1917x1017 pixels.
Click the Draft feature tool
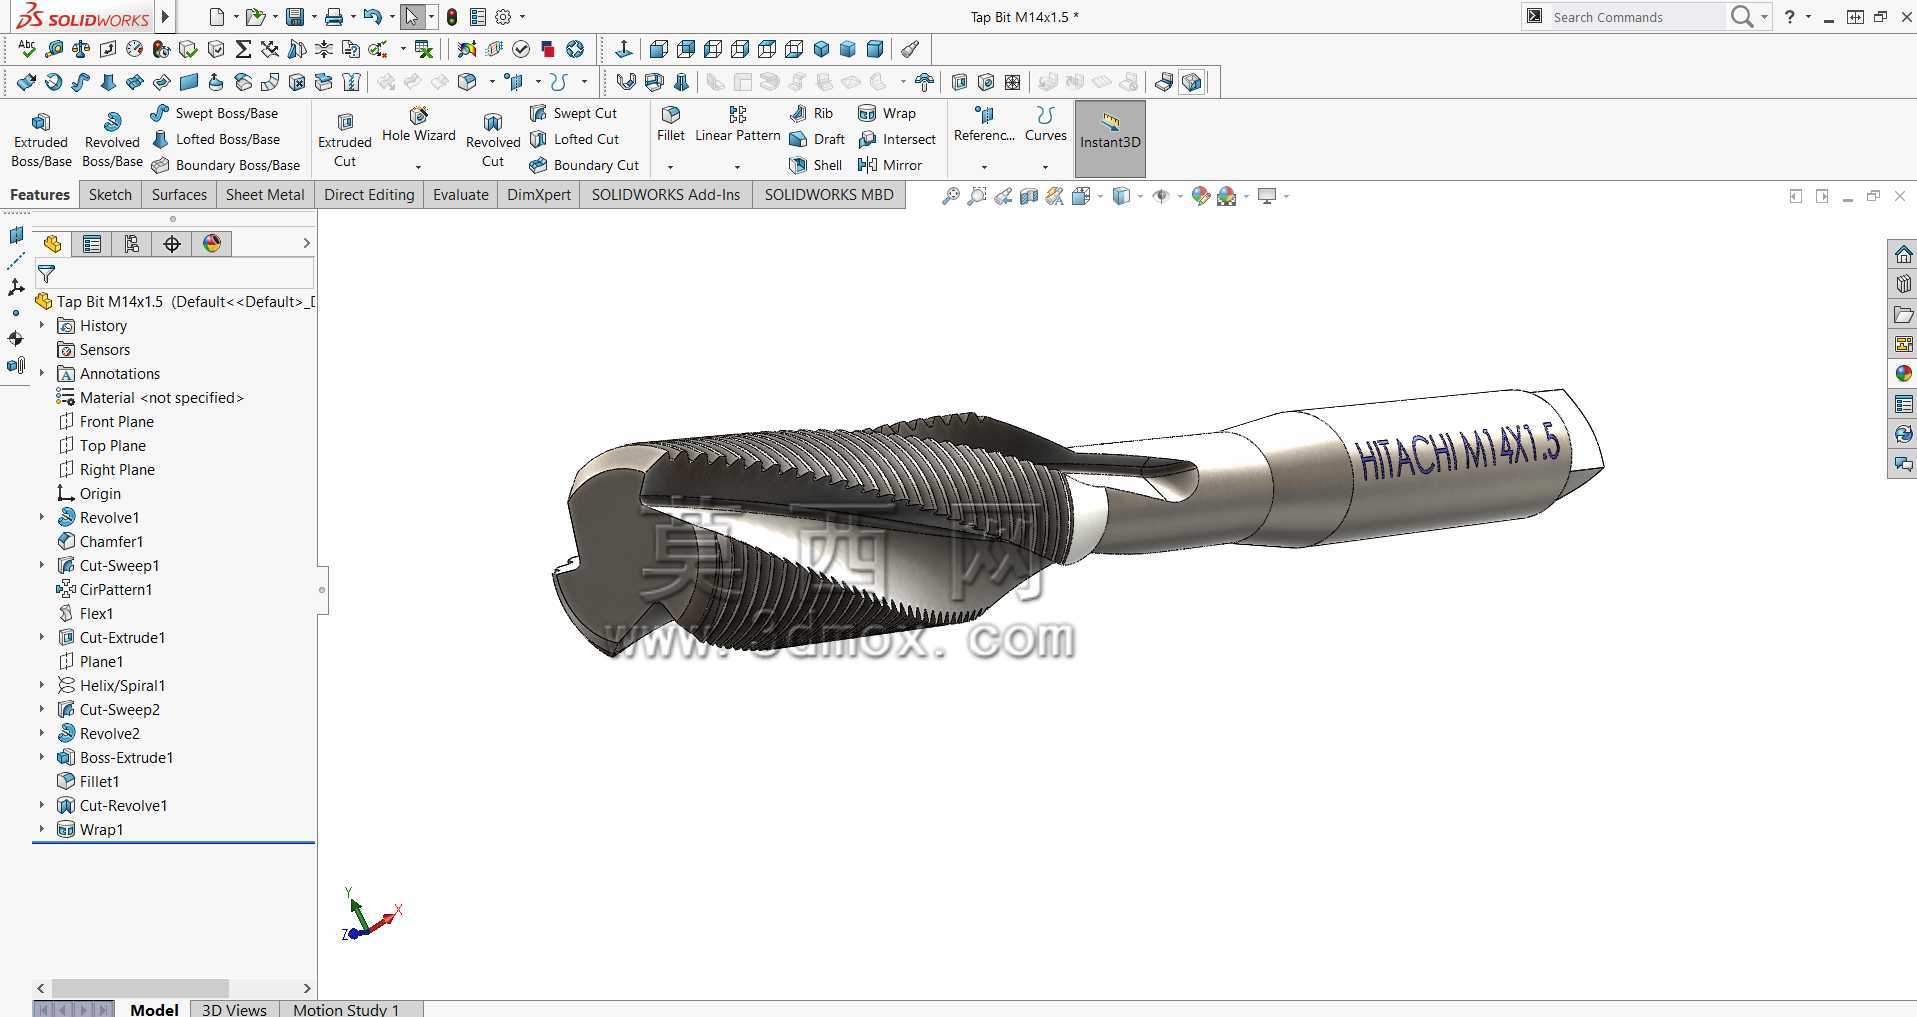(818, 139)
